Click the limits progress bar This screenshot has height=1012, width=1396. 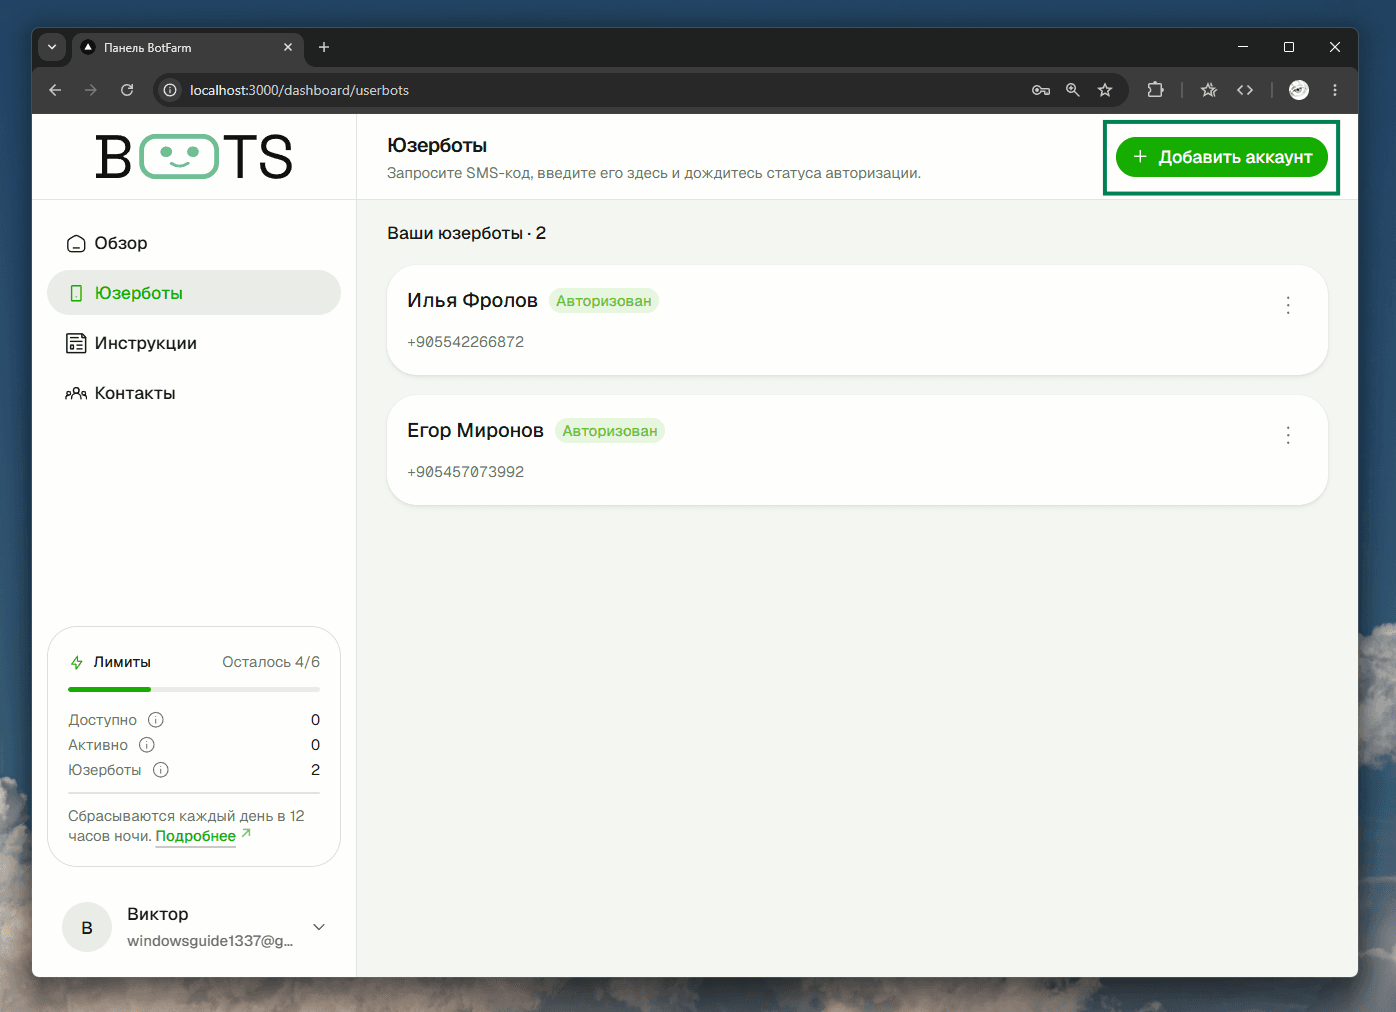[194, 689]
